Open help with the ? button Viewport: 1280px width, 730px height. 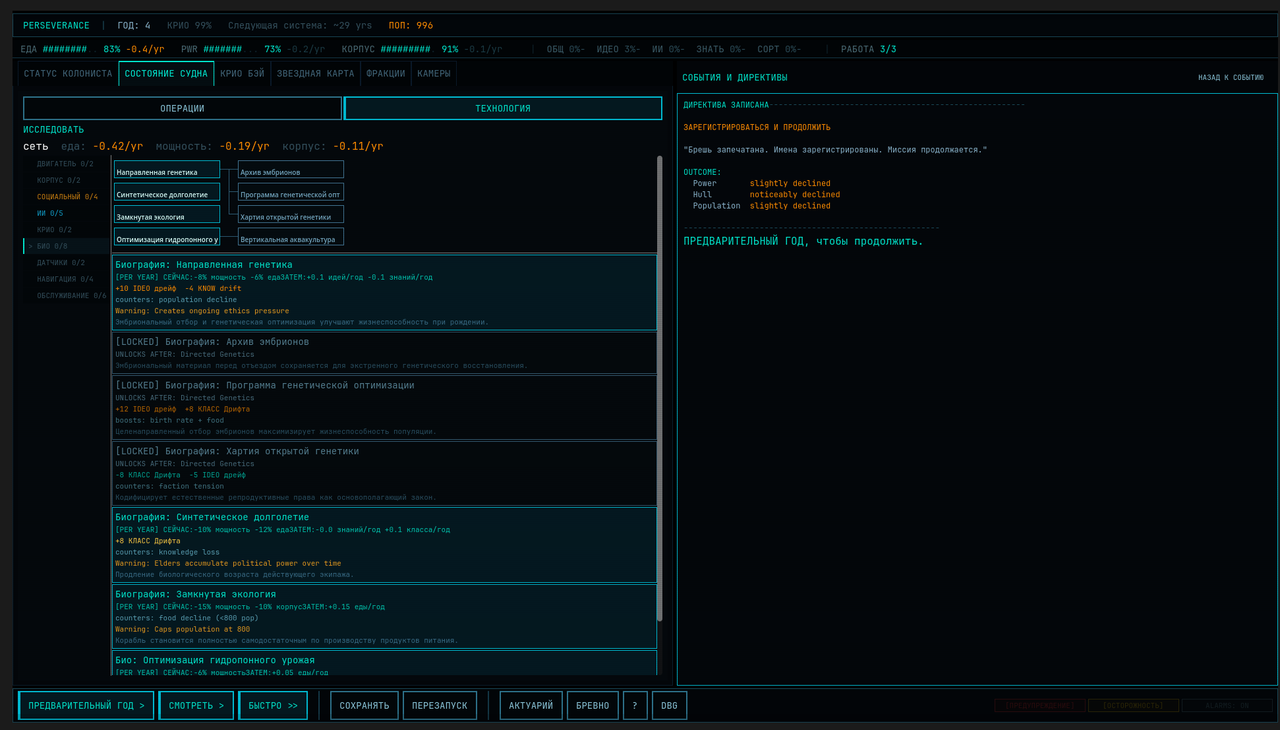click(x=635, y=705)
